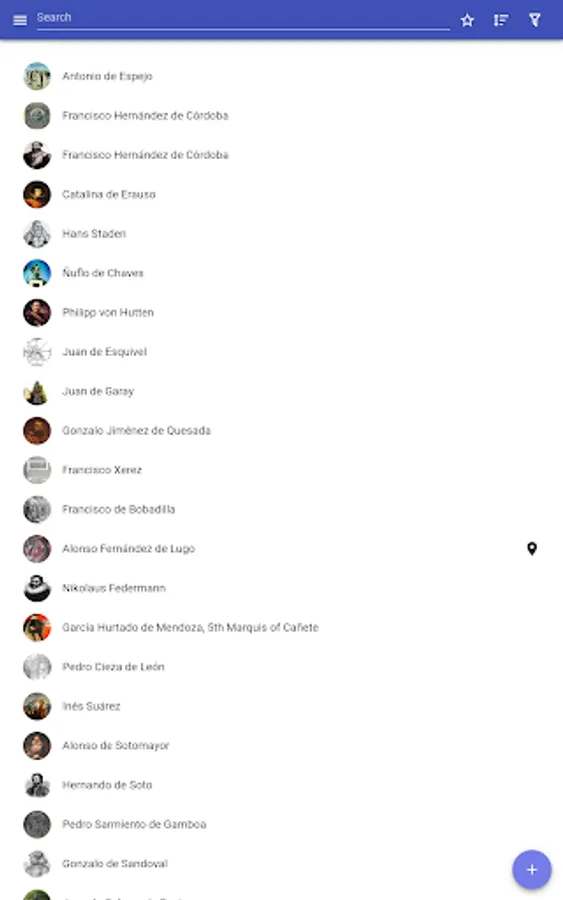Image resolution: width=563 pixels, height=900 pixels.
Task: Click Hernando de Soto's portrait thumbnail
Action: pos(37,785)
